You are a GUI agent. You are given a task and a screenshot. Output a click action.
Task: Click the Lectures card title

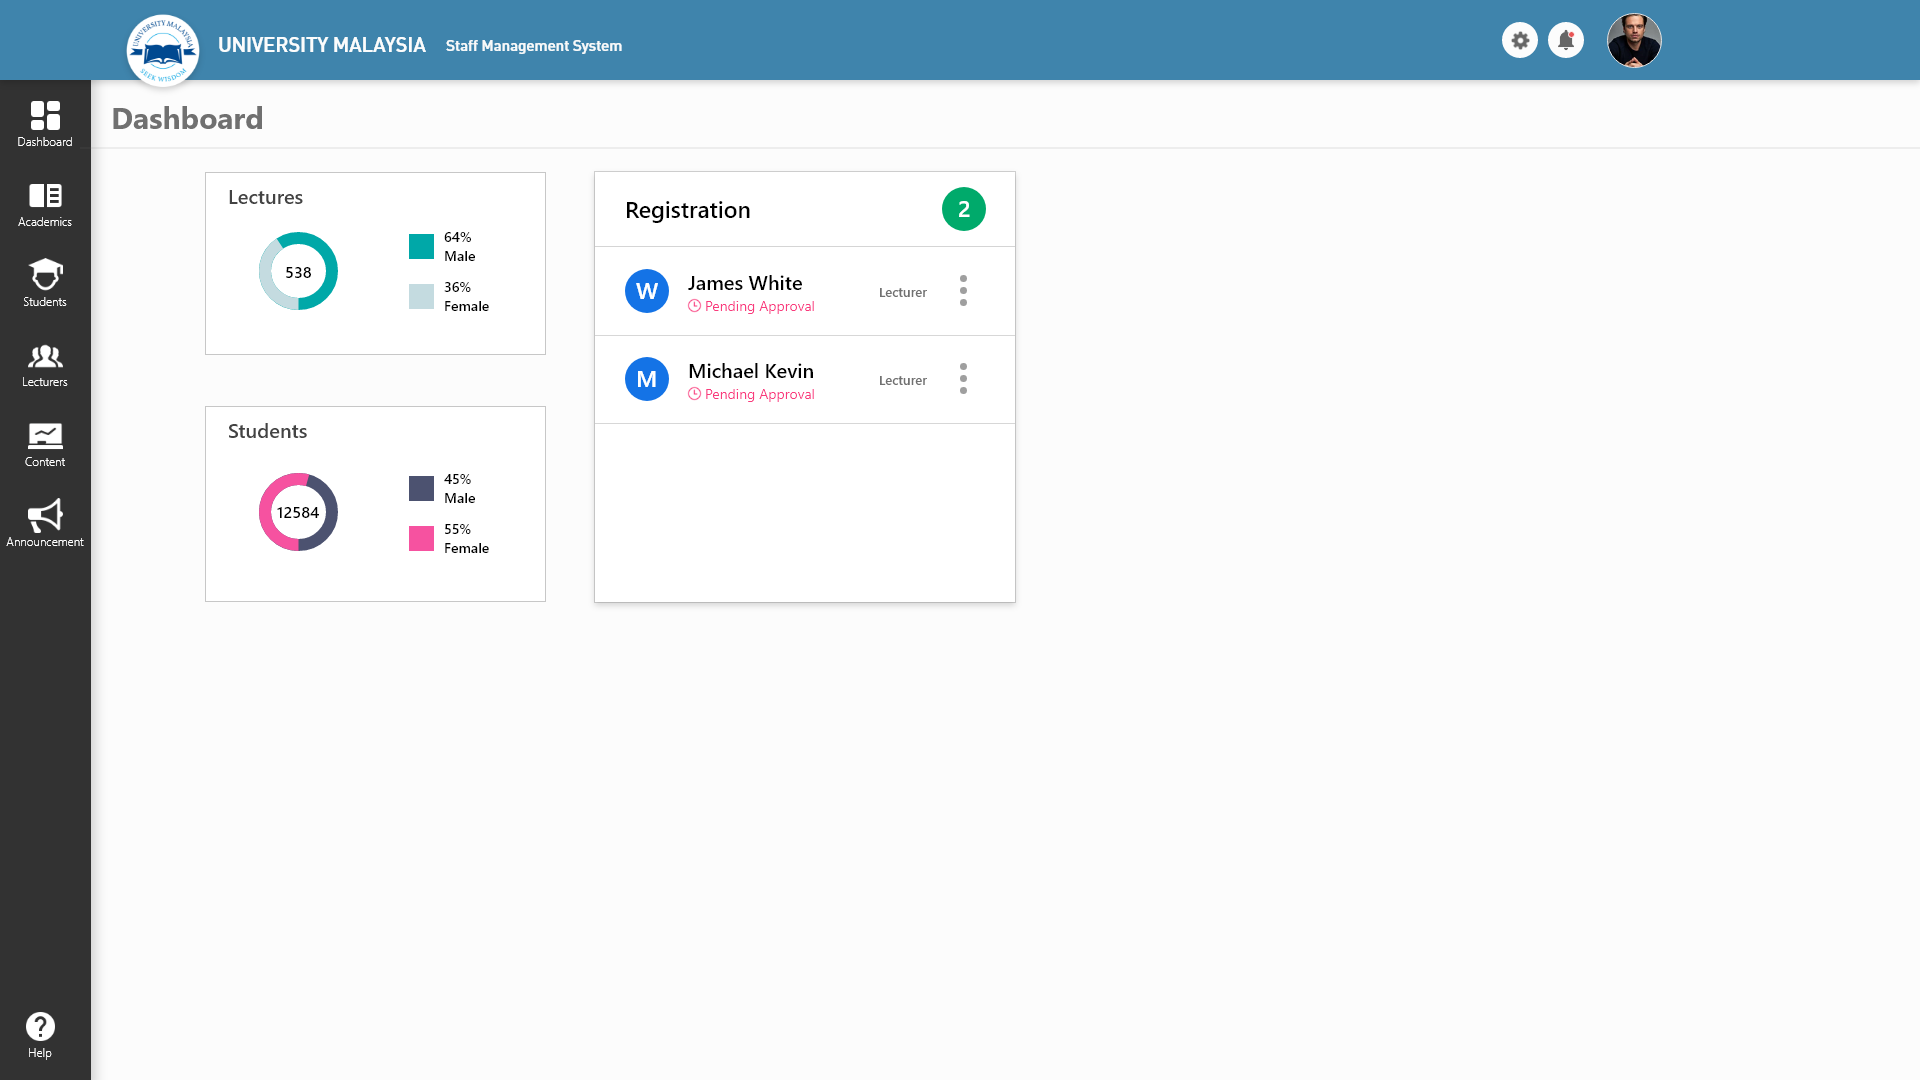265,197
